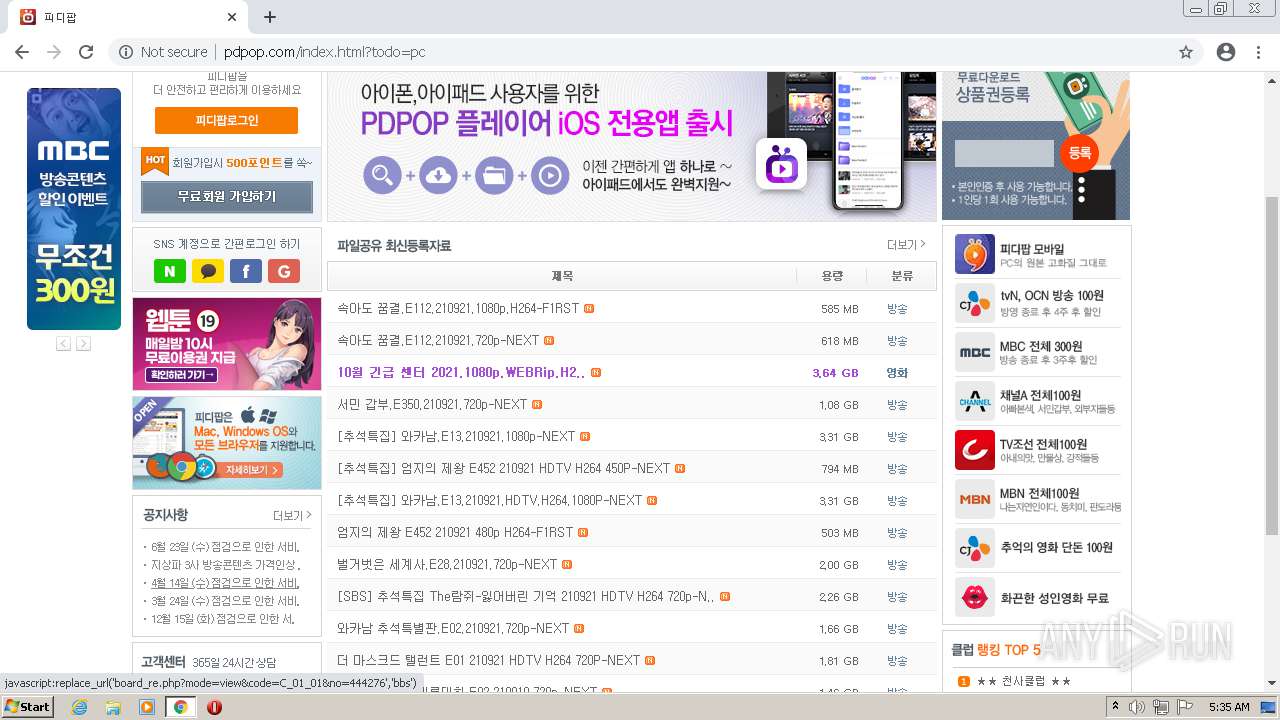Open 서민 갑부.E350 720p-NEXT post
Image resolution: width=1280 pixels, height=720 pixels.
[433, 405]
